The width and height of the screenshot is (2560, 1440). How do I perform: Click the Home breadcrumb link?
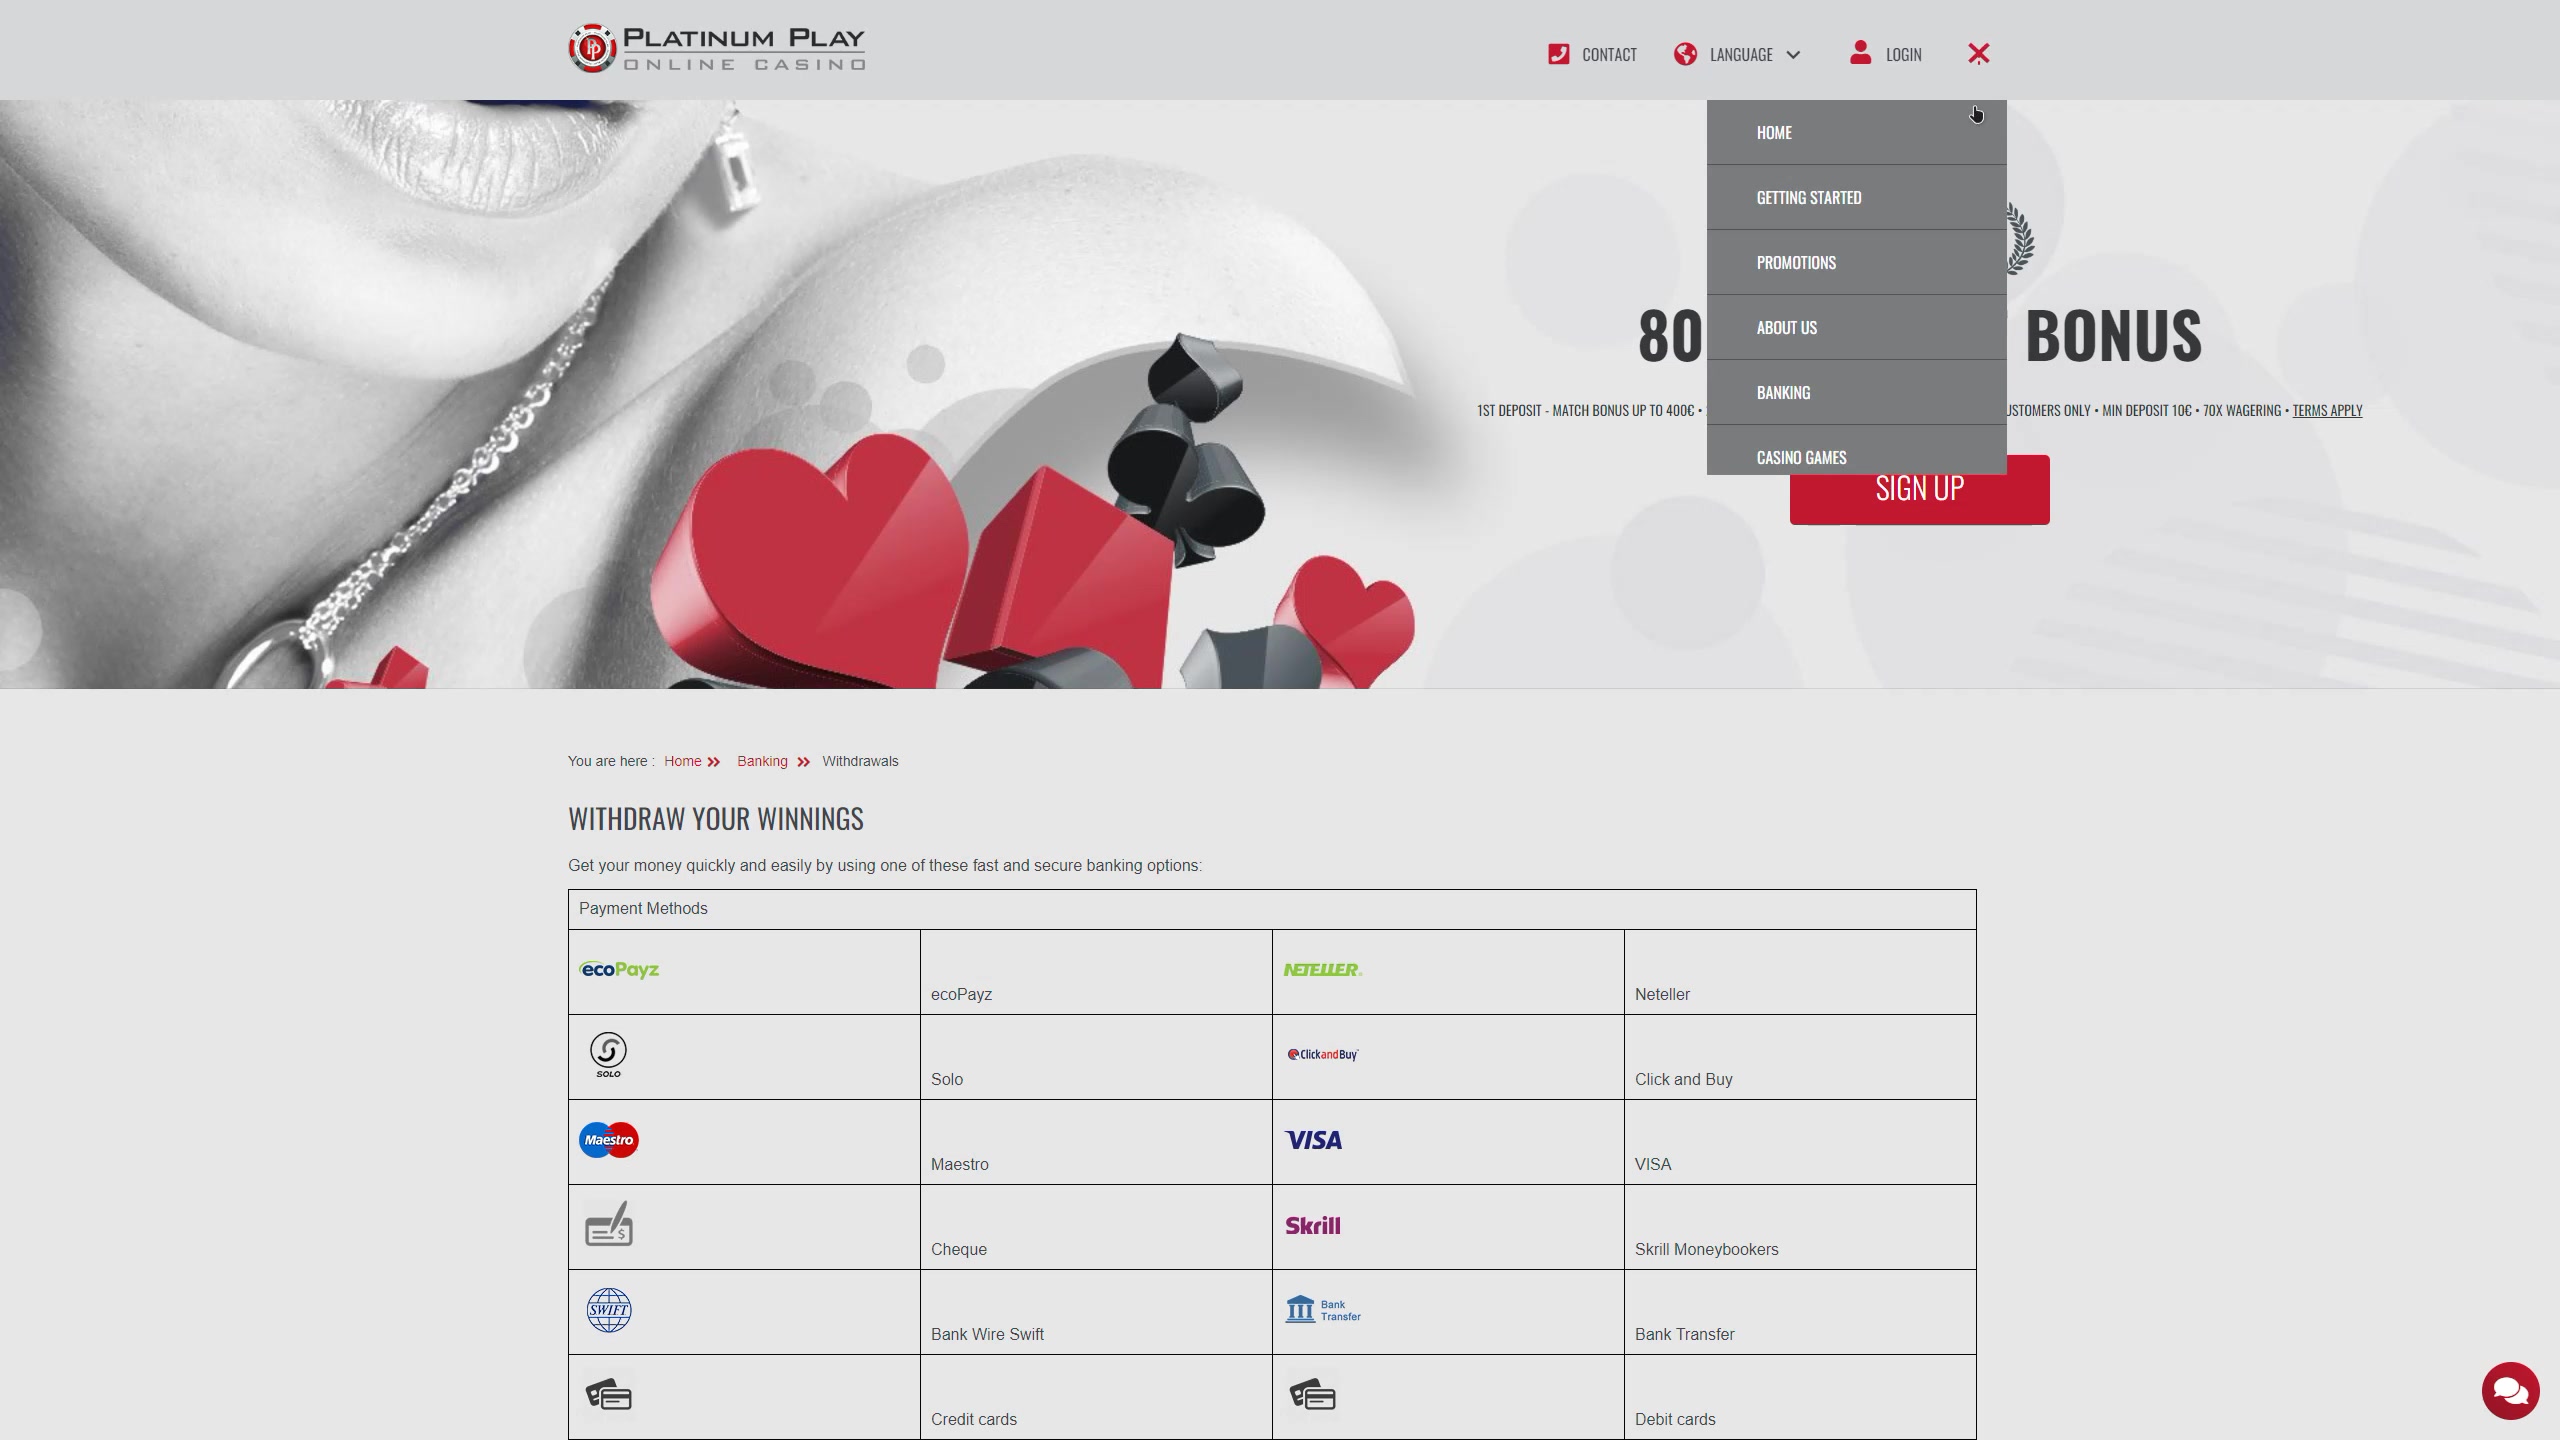point(682,761)
